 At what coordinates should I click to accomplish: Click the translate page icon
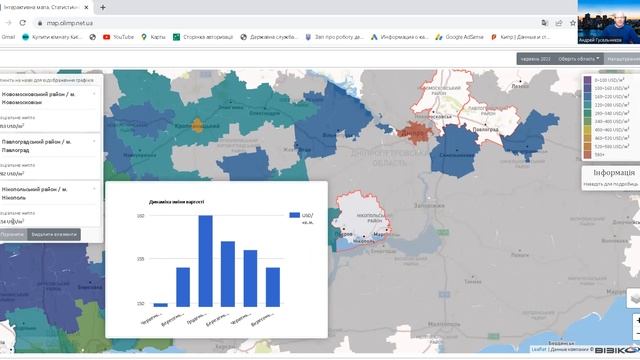tap(544, 23)
